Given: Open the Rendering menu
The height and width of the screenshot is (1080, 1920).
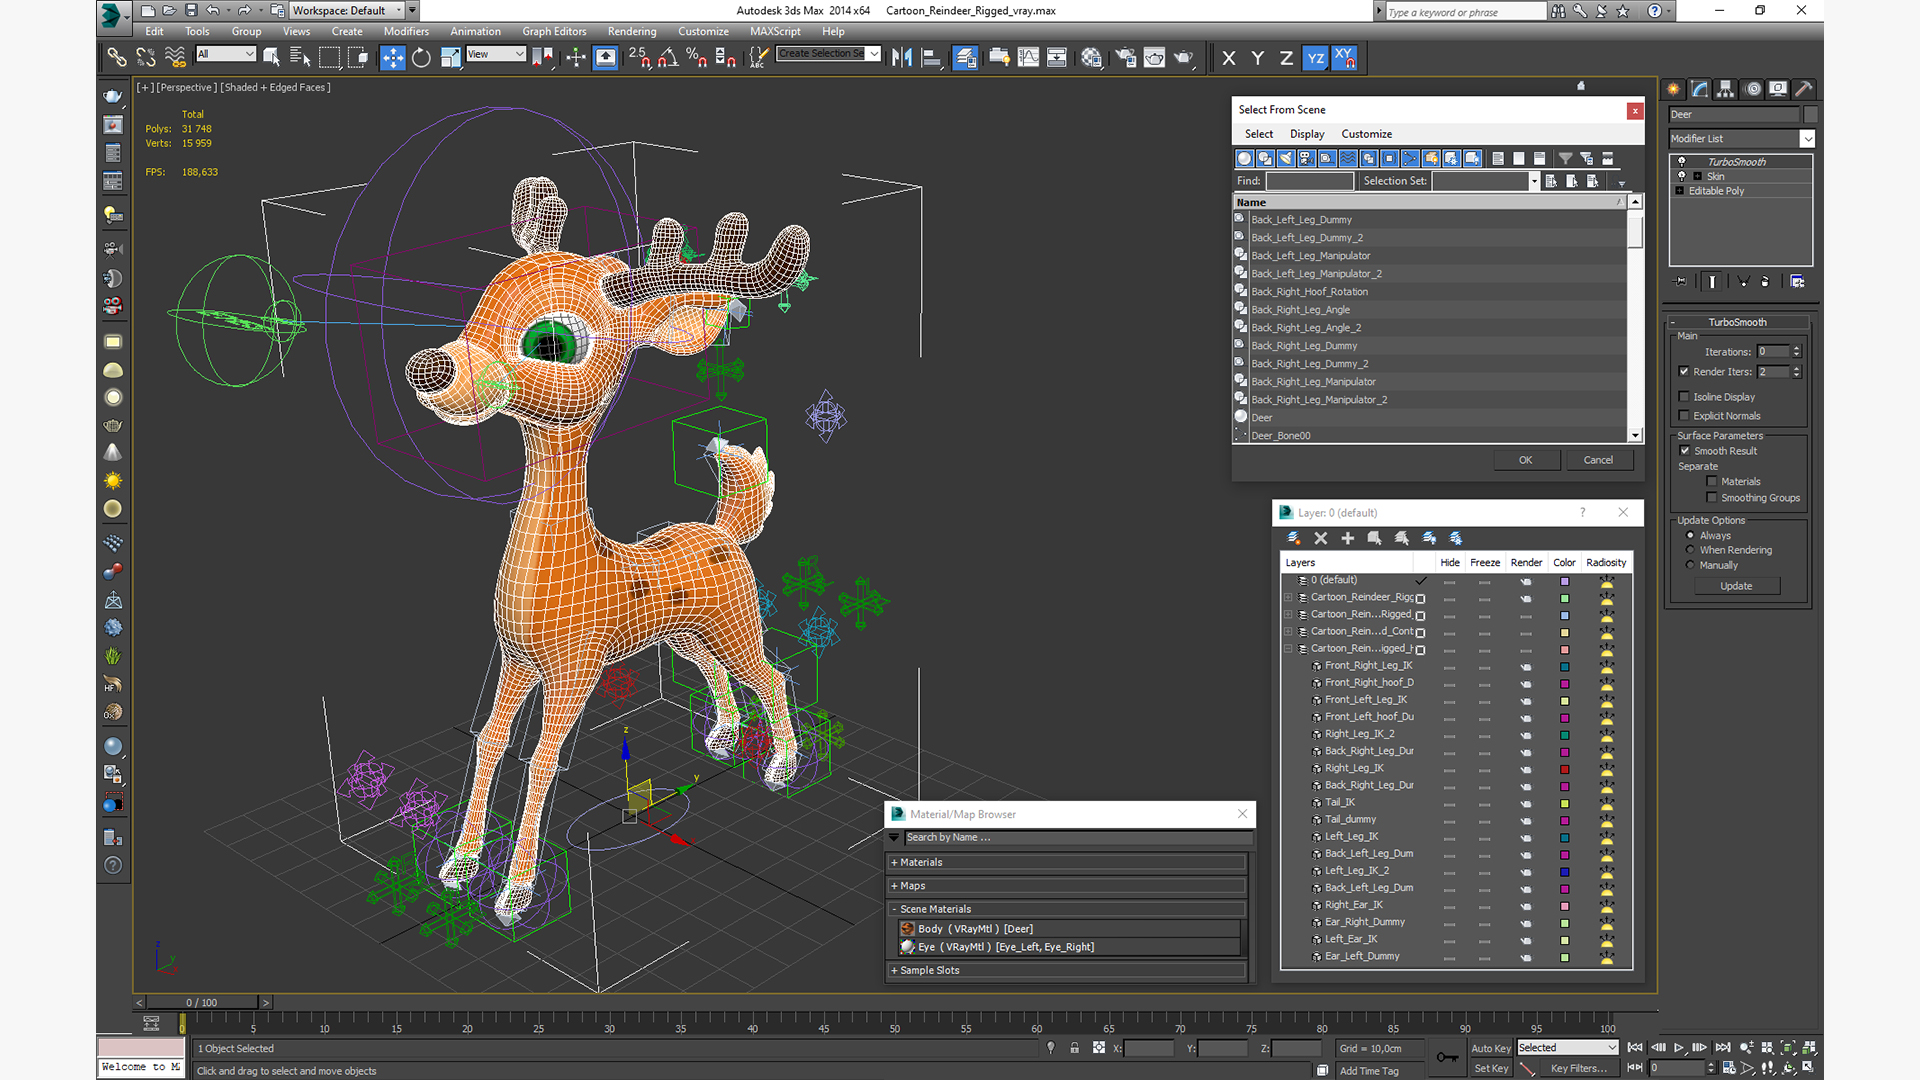Looking at the screenshot, I should tap(632, 32).
